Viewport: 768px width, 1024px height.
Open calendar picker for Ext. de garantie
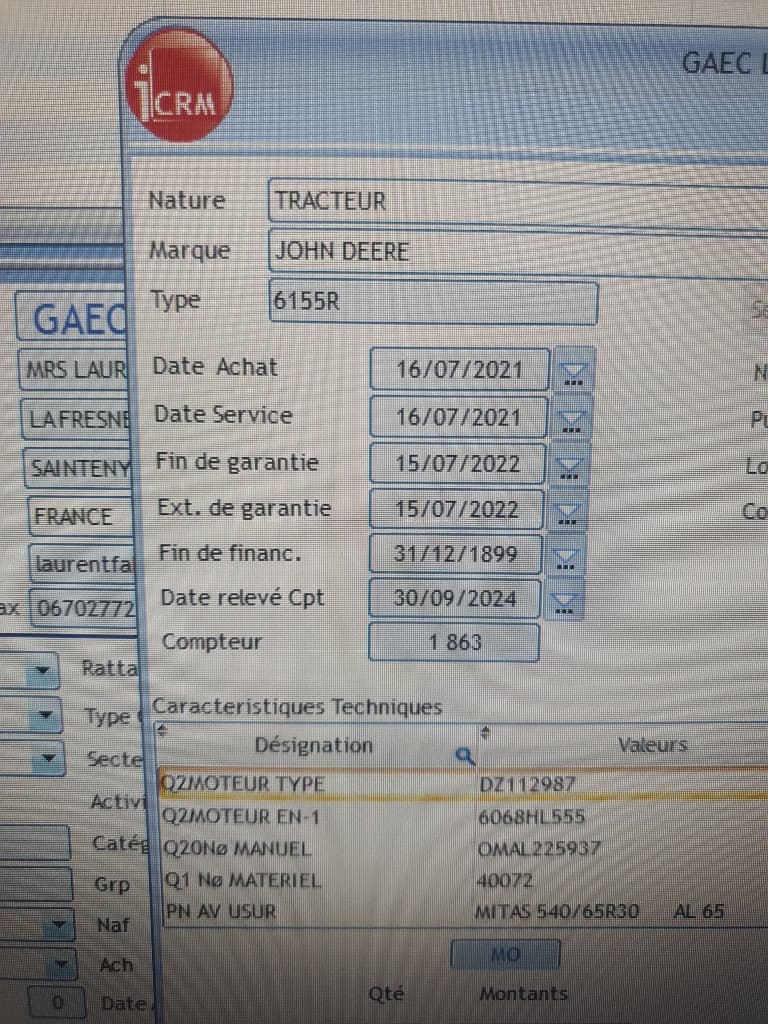click(x=568, y=512)
